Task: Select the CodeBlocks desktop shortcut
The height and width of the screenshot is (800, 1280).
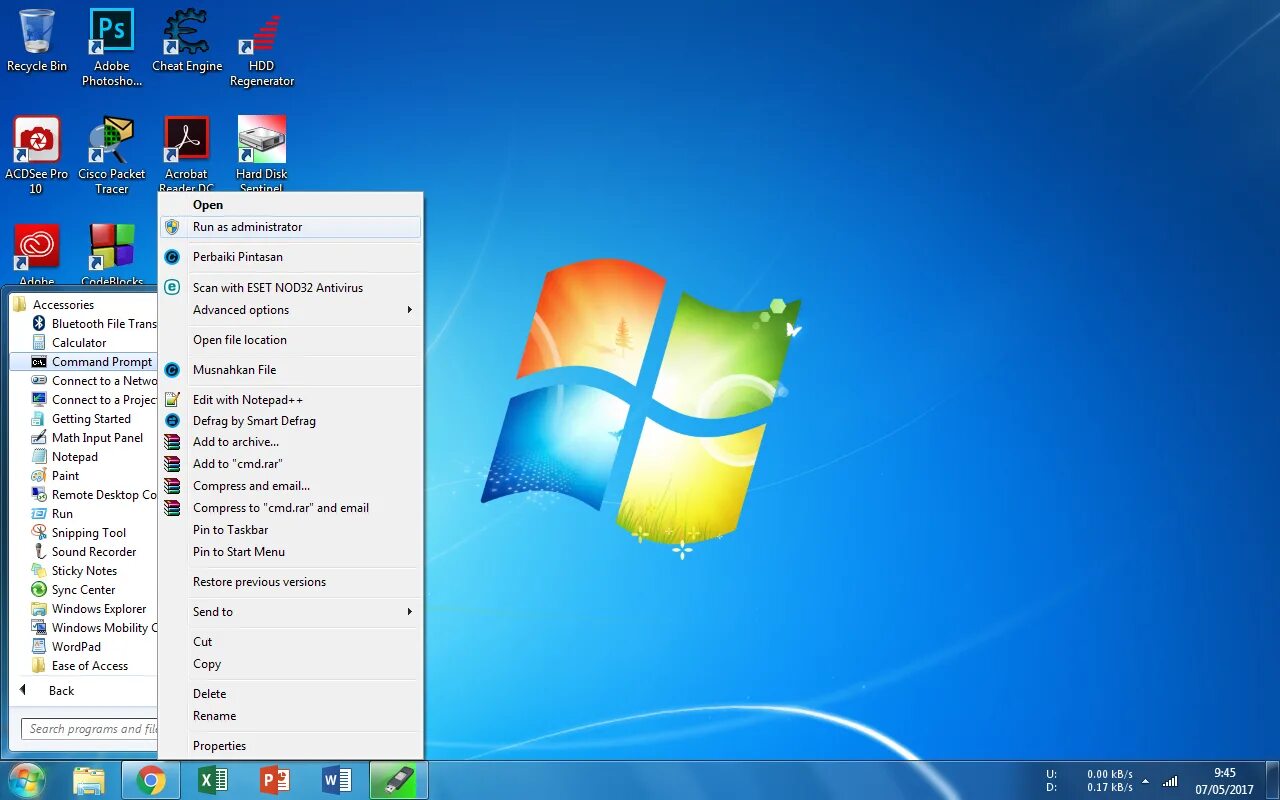Action: 112,255
